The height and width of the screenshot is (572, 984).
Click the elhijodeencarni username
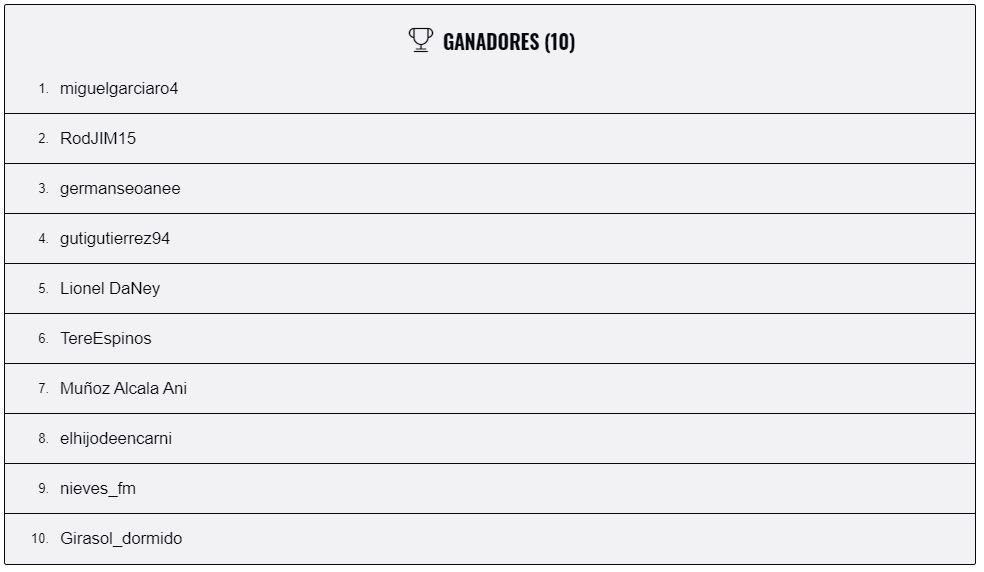click(115, 438)
